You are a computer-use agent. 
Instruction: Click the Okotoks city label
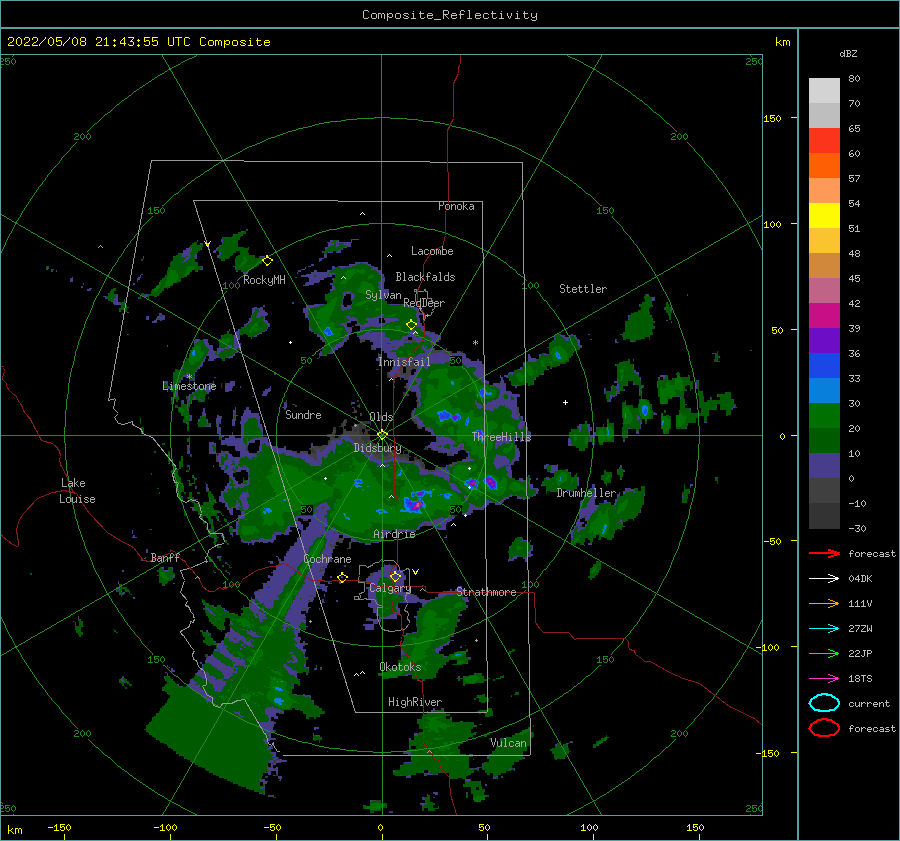(x=401, y=667)
